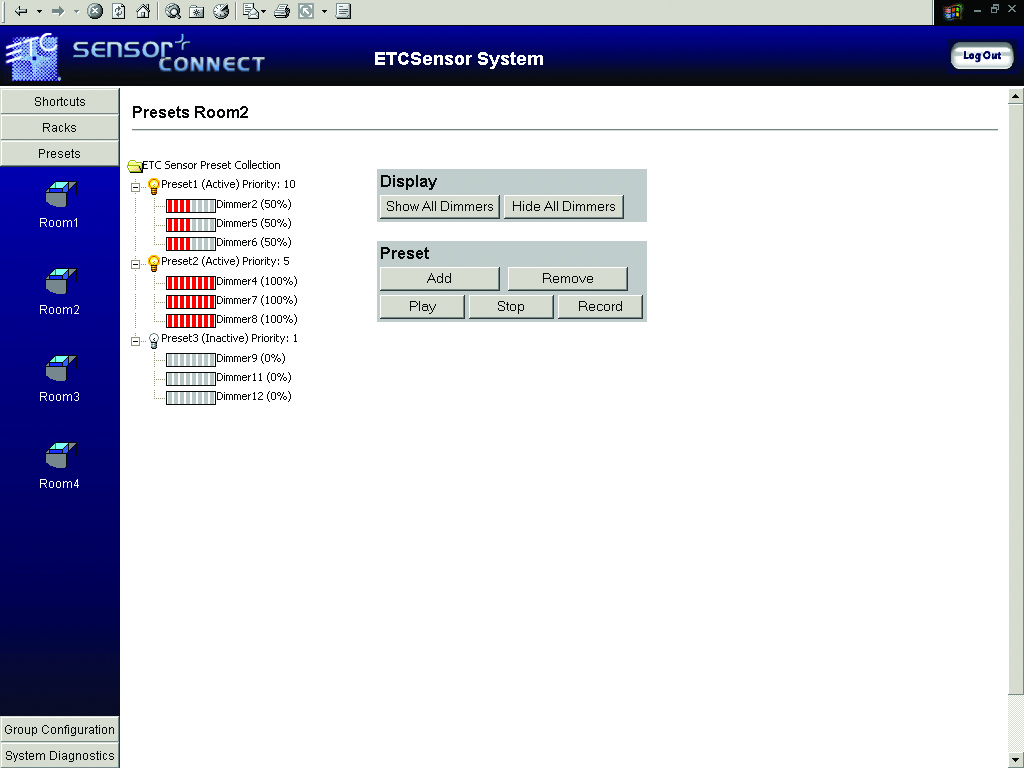Open the Presets navigation section
This screenshot has height=768, width=1024.
tap(59, 153)
